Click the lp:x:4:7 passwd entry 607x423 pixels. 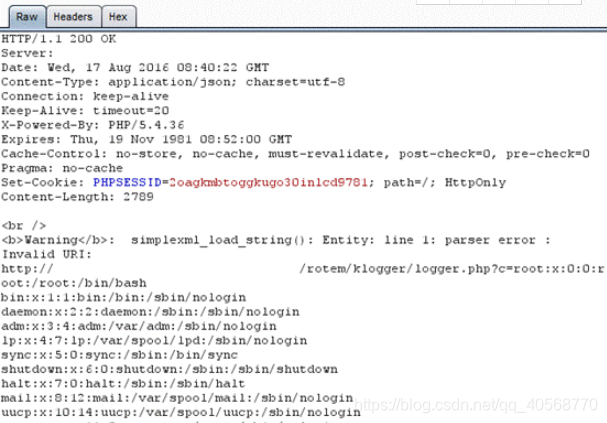coord(154,340)
